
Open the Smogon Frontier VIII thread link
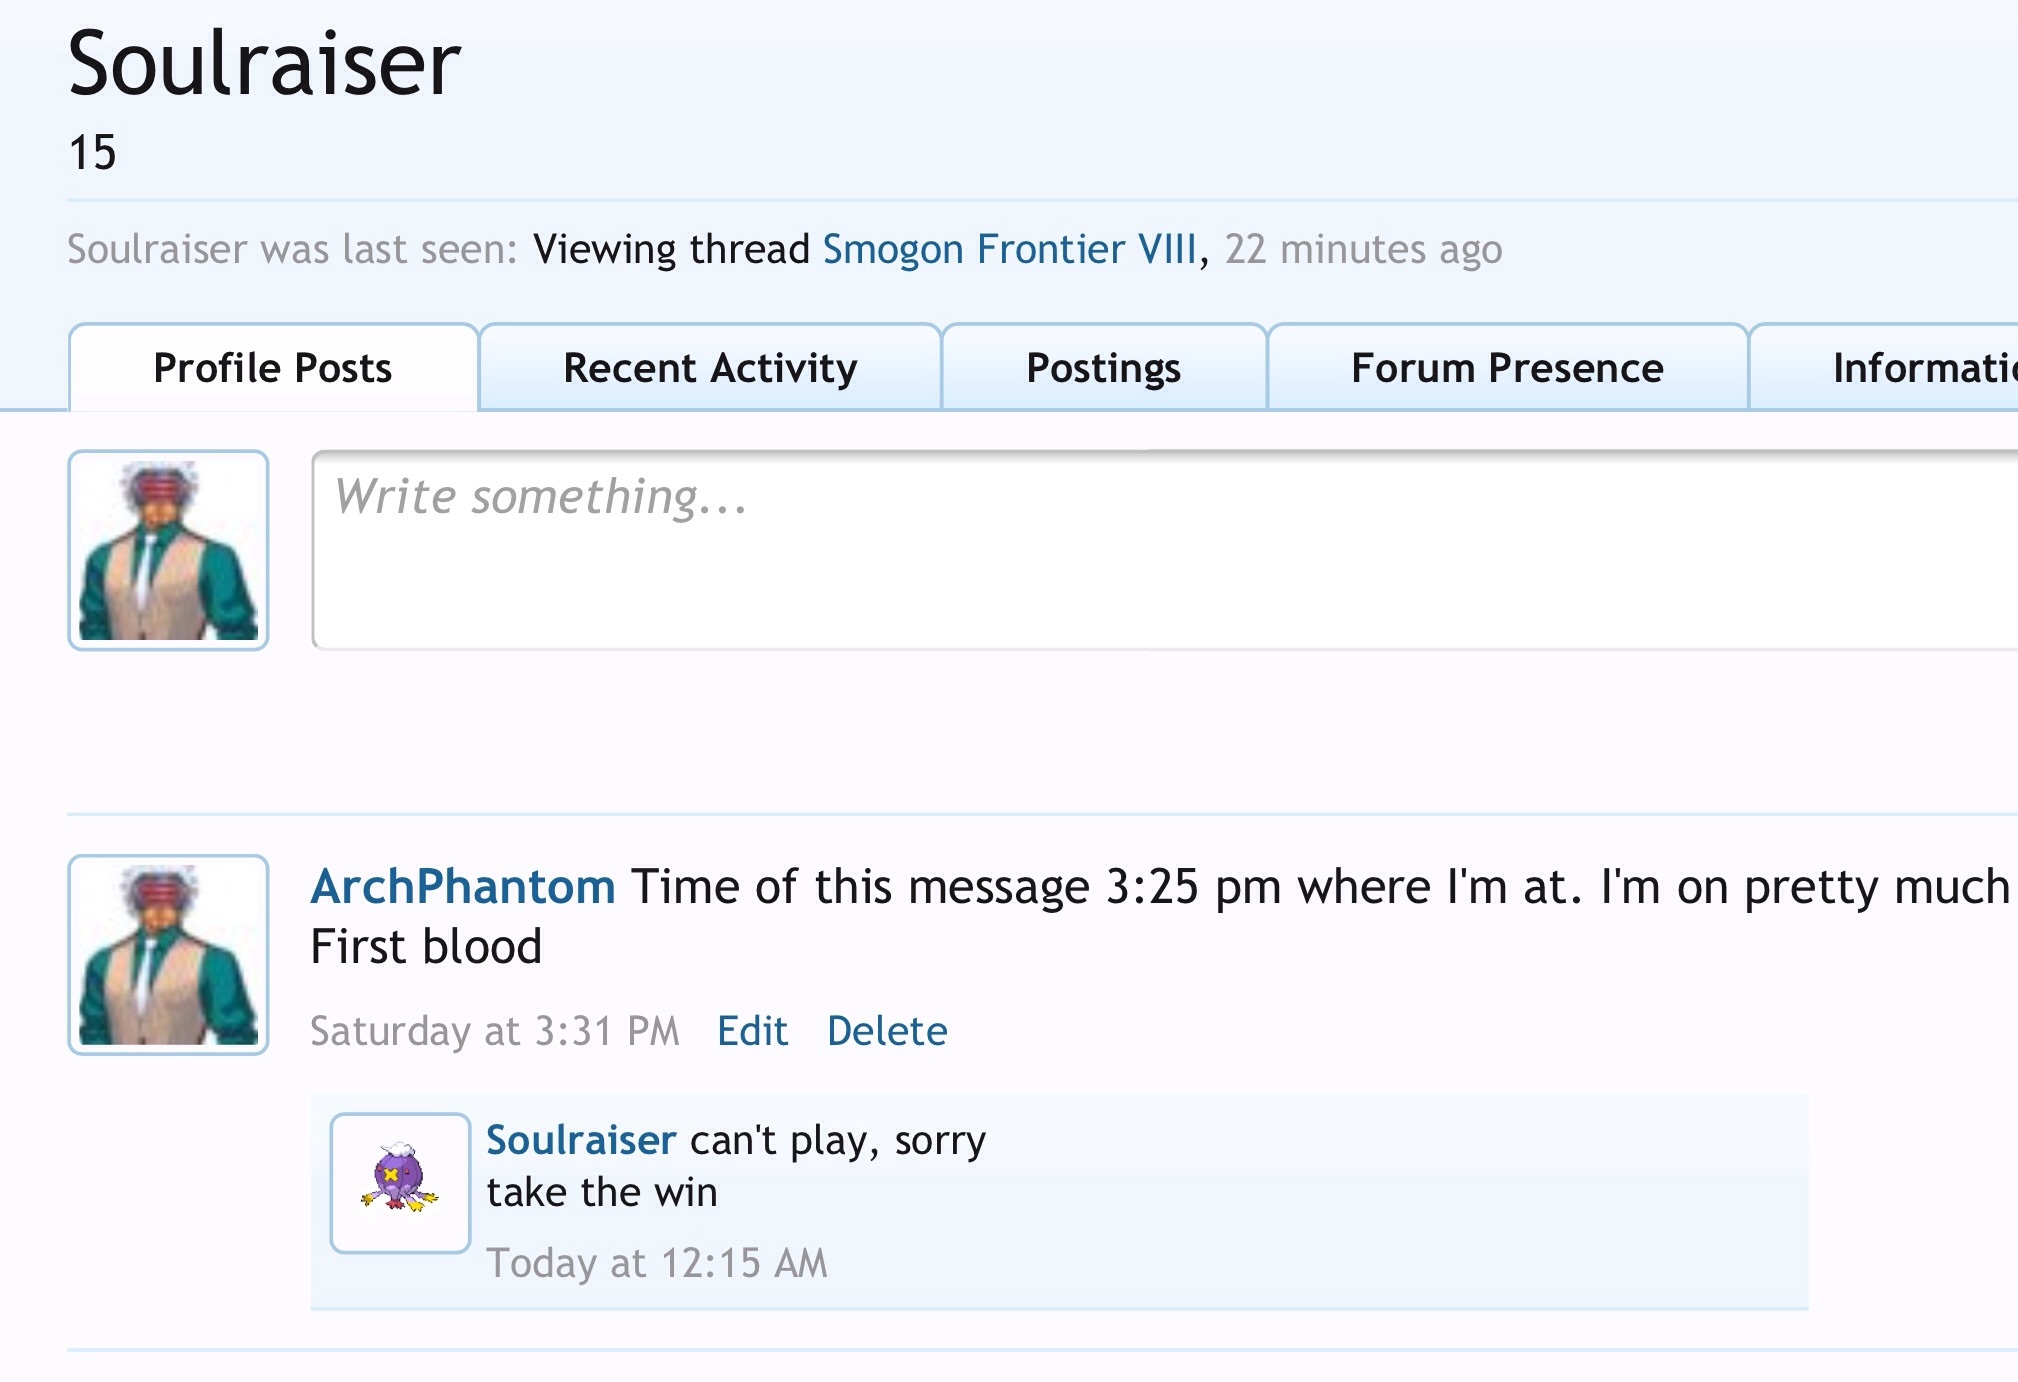(1009, 249)
